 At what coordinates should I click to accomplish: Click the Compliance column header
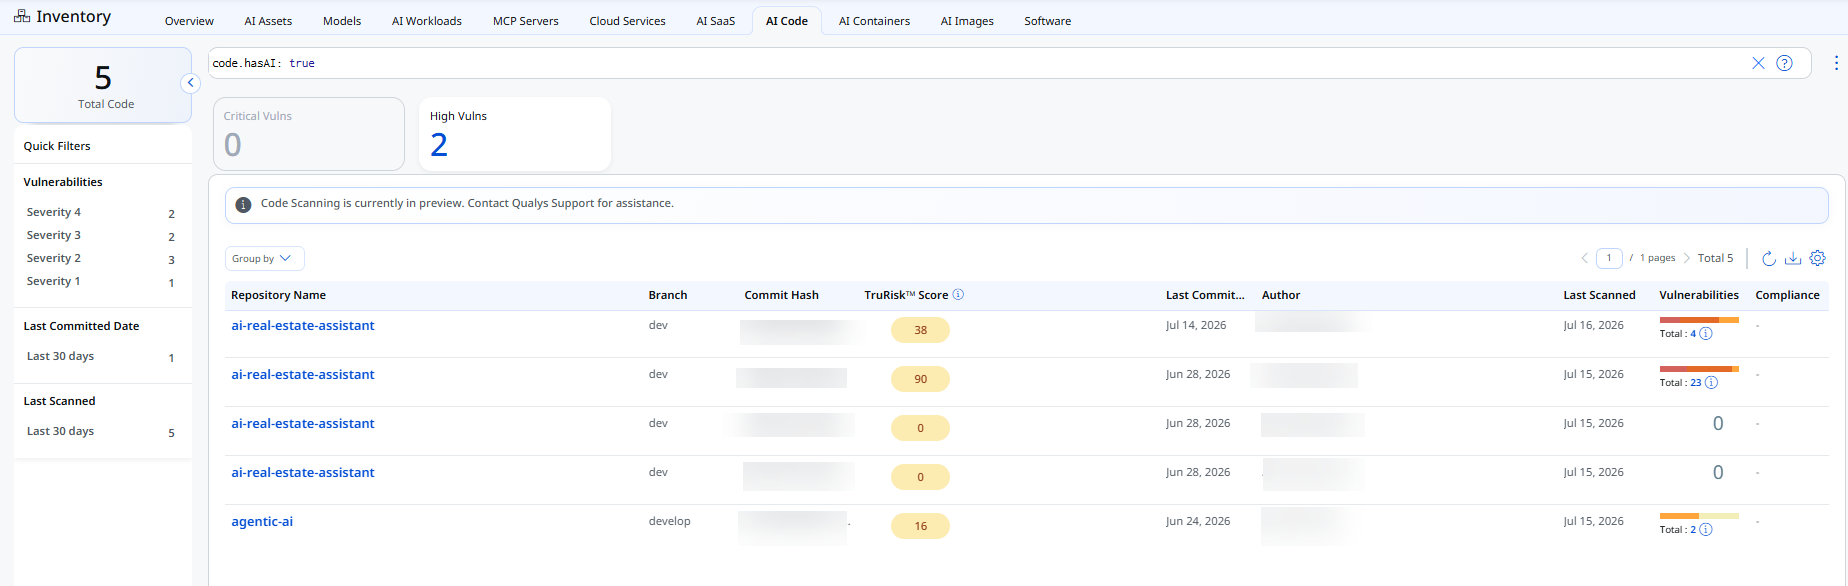pos(1787,295)
